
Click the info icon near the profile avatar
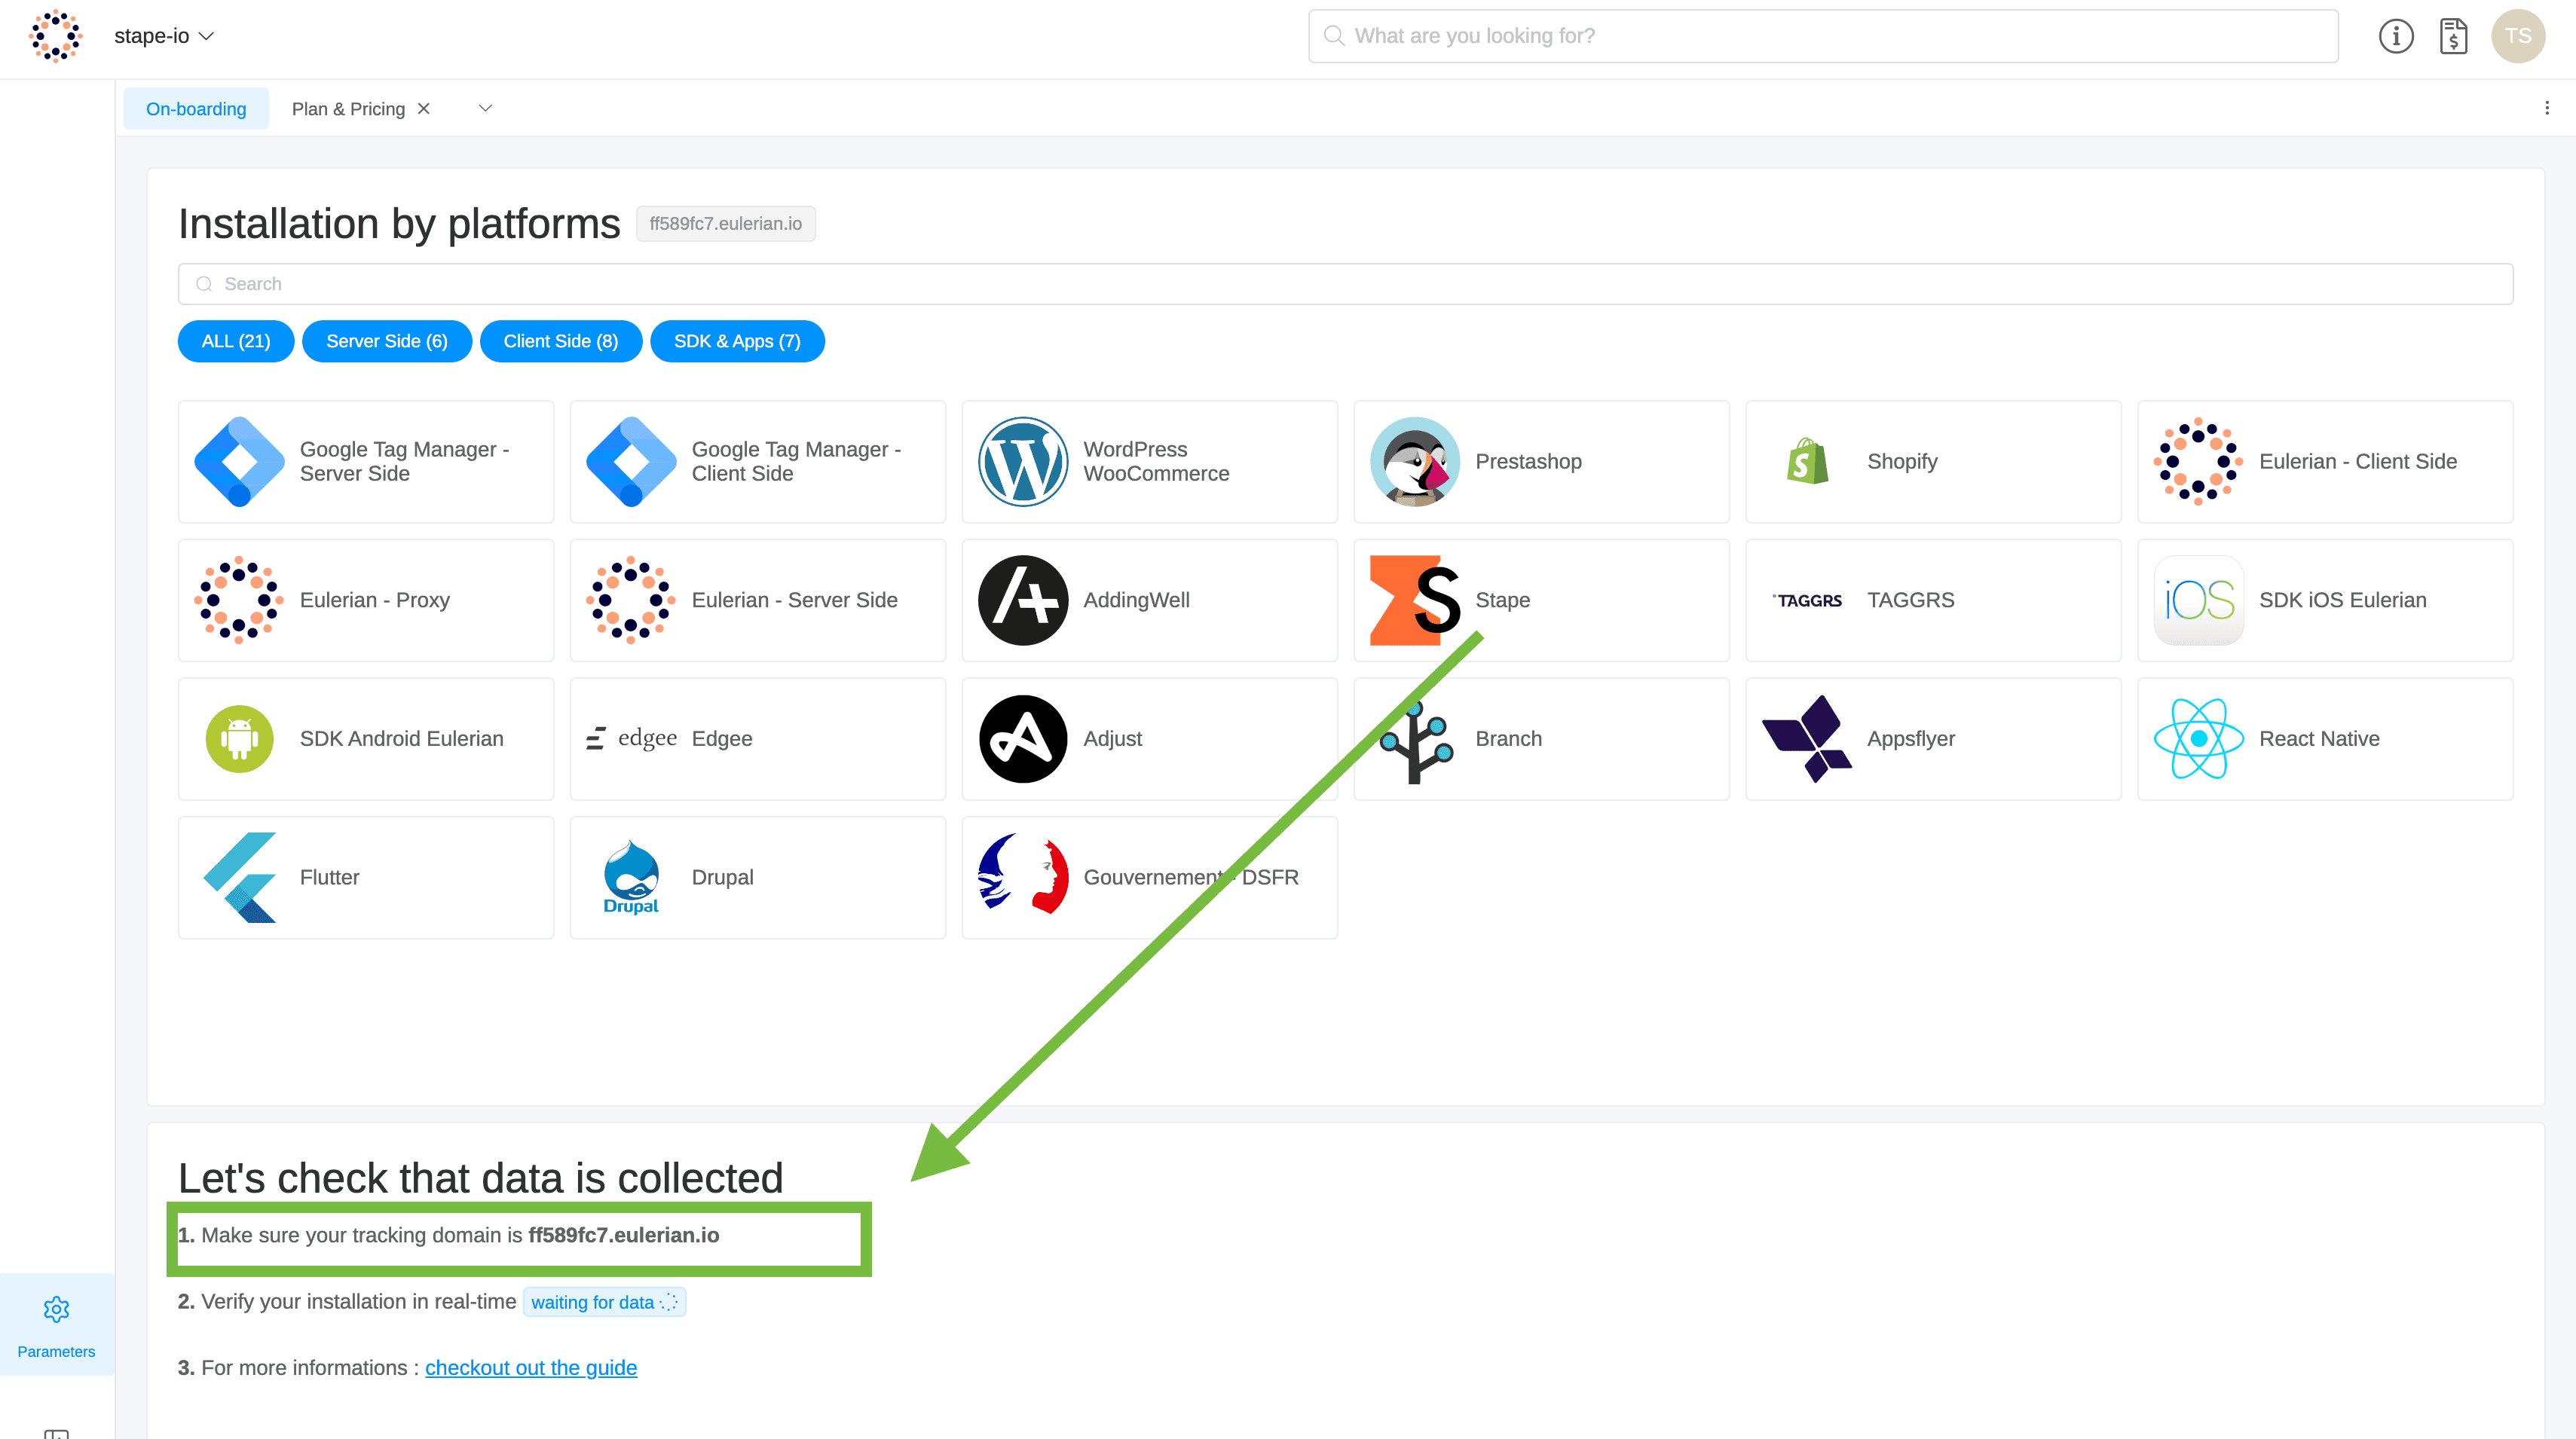2396,36
